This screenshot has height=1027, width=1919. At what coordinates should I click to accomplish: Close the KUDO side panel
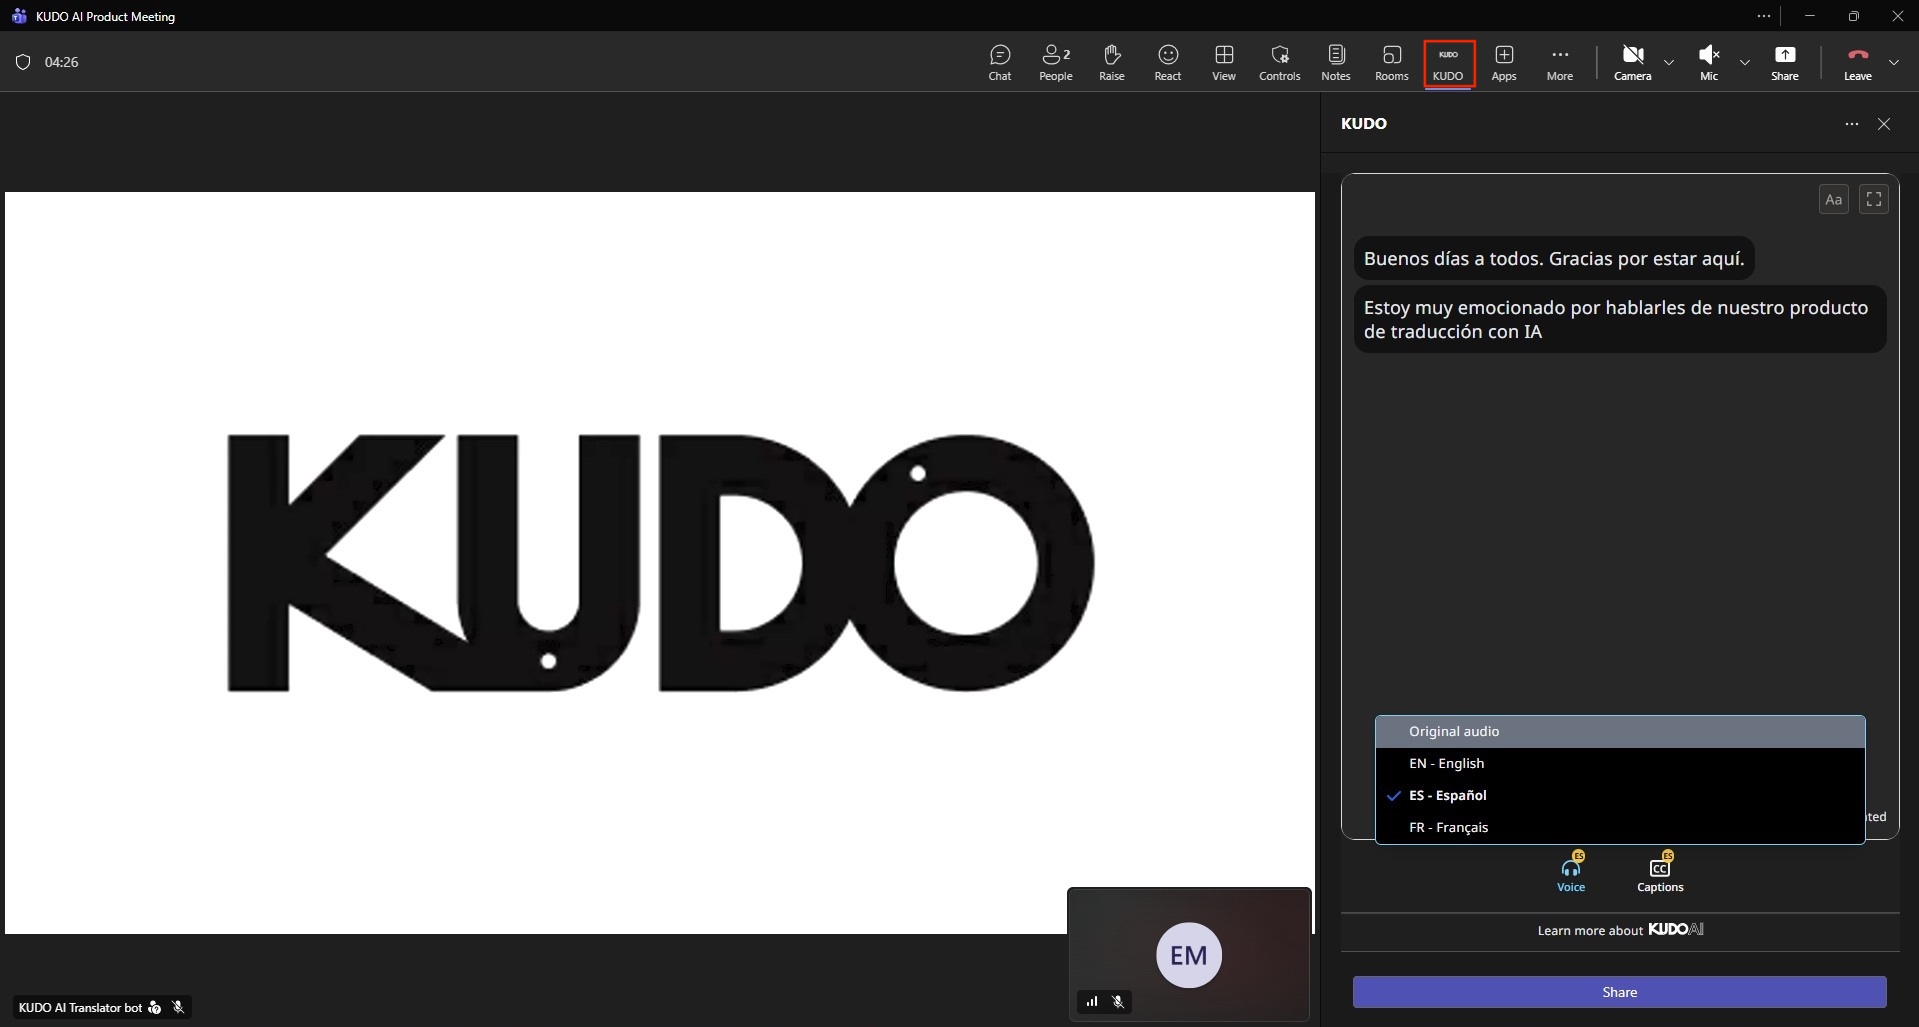1884,124
